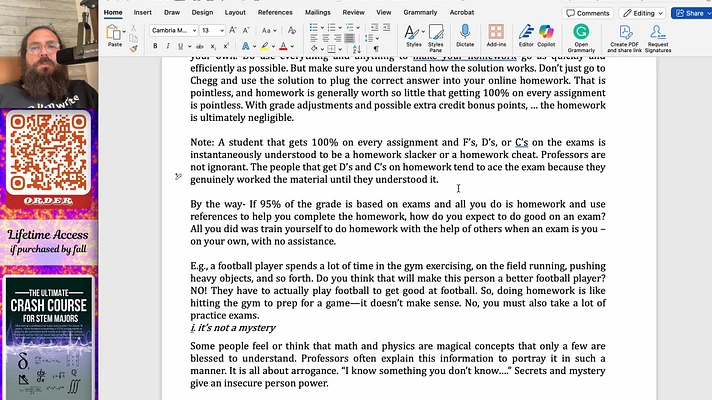Toggle underline formatting

click(x=180, y=46)
